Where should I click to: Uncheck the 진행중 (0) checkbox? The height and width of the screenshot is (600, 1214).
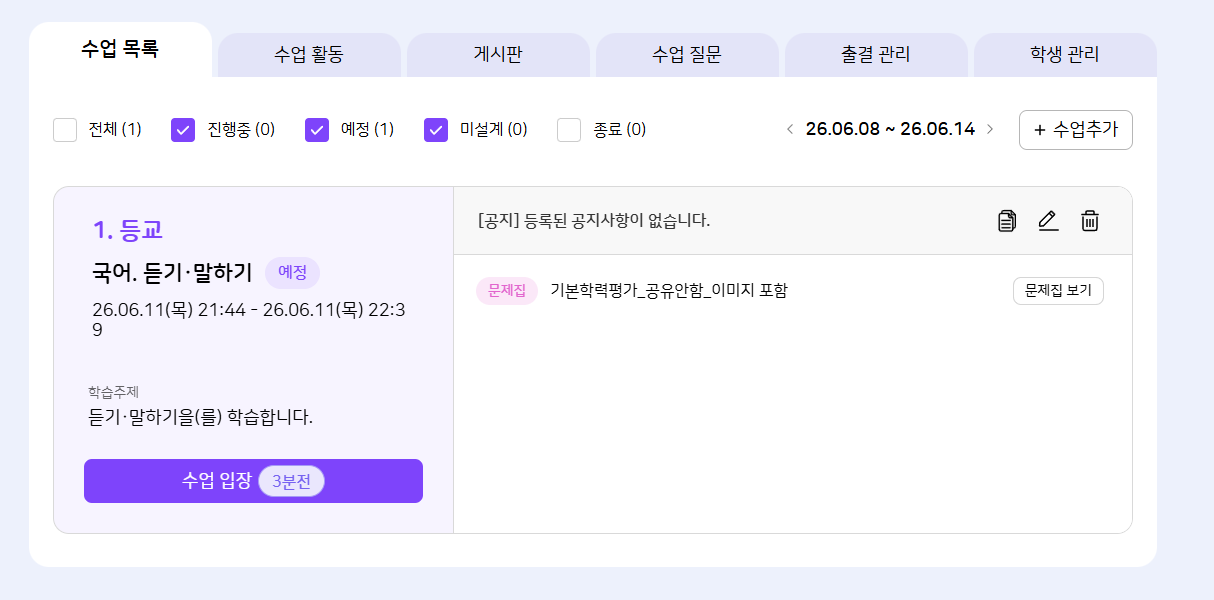pyautogui.click(x=183, y=130)
